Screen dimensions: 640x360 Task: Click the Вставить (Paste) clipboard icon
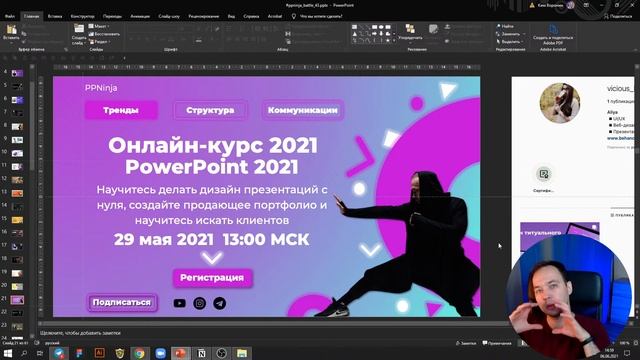(11, 30)
